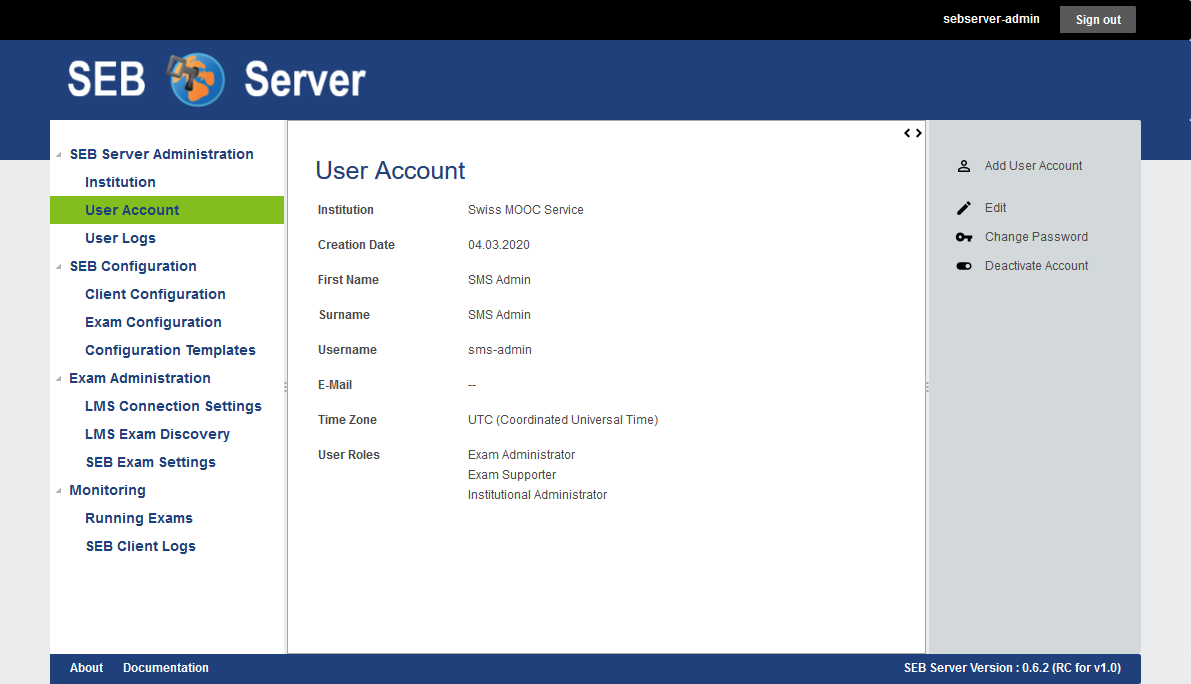
Task: Click the SEB Server logo globe icon
Action: (196, 80)
